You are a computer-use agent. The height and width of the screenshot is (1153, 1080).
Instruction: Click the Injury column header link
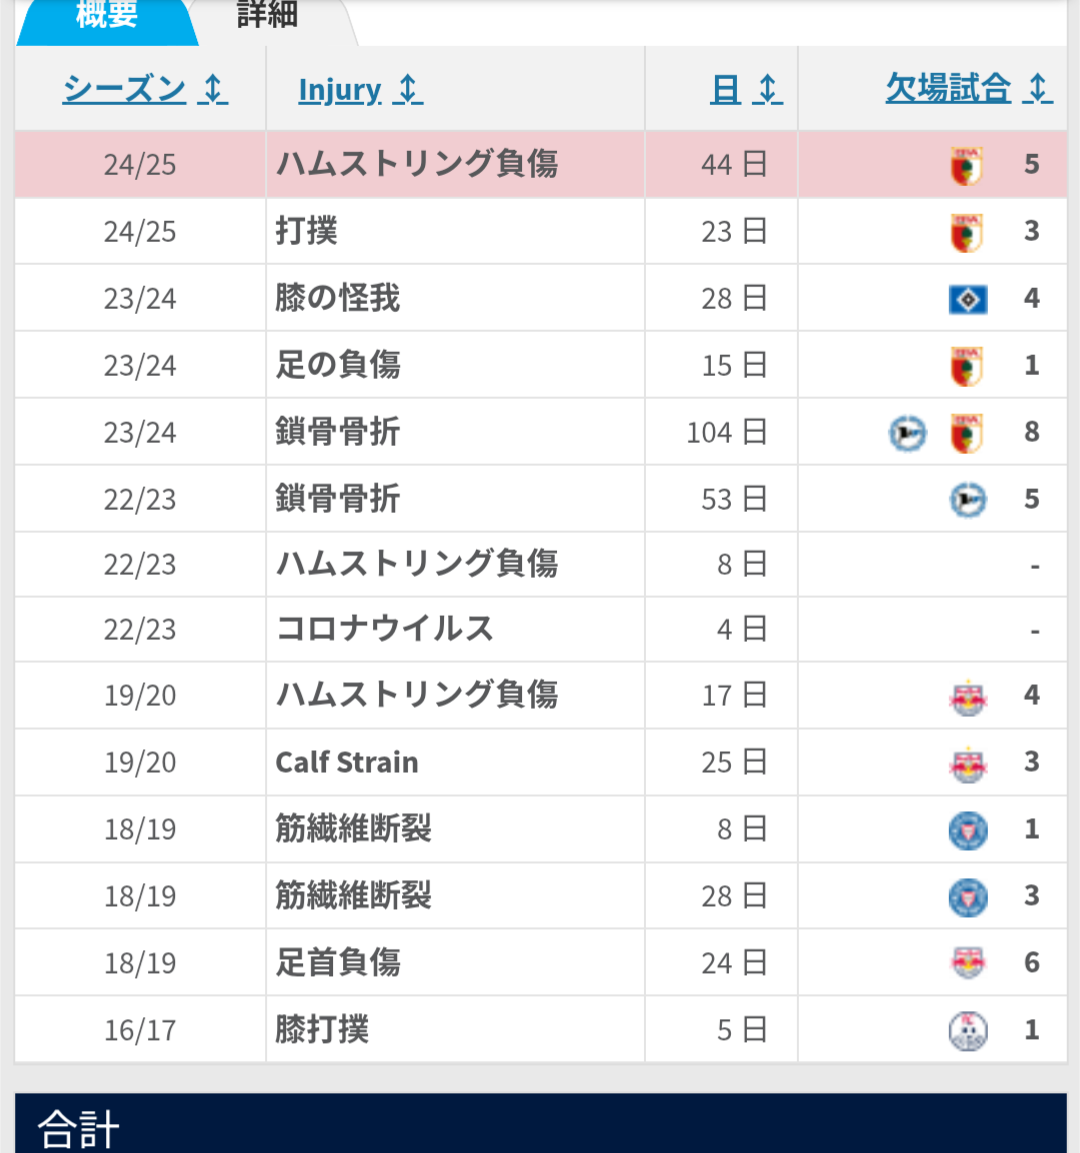(339, 90)
